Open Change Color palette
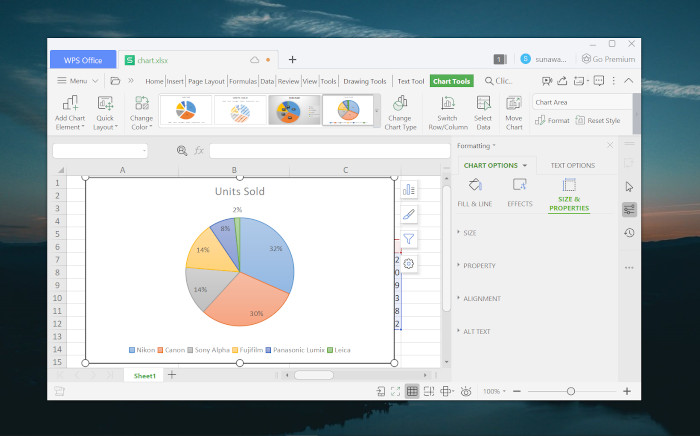Viewport: 700px width, 436px height. 141,113
